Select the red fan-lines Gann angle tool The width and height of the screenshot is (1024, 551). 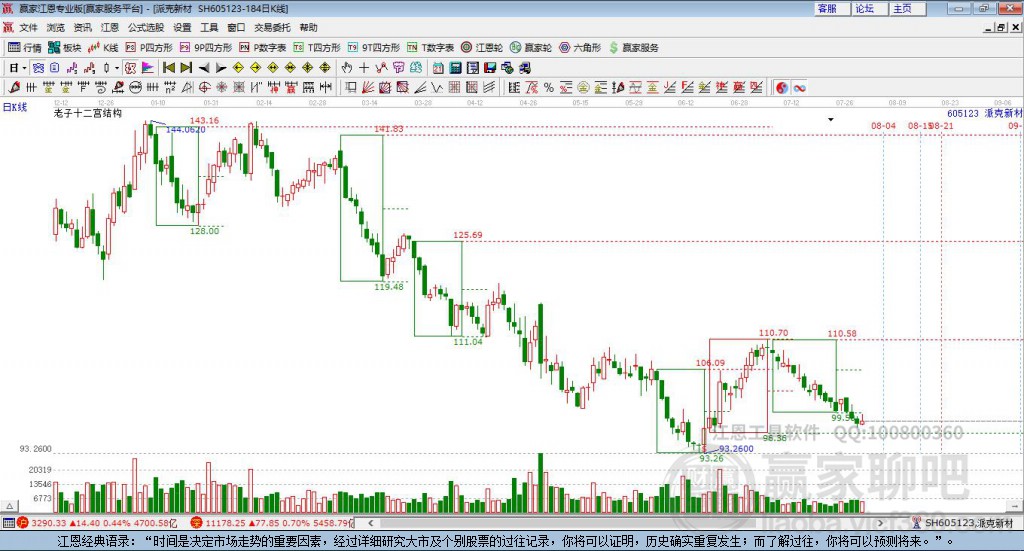coord(368,87)
